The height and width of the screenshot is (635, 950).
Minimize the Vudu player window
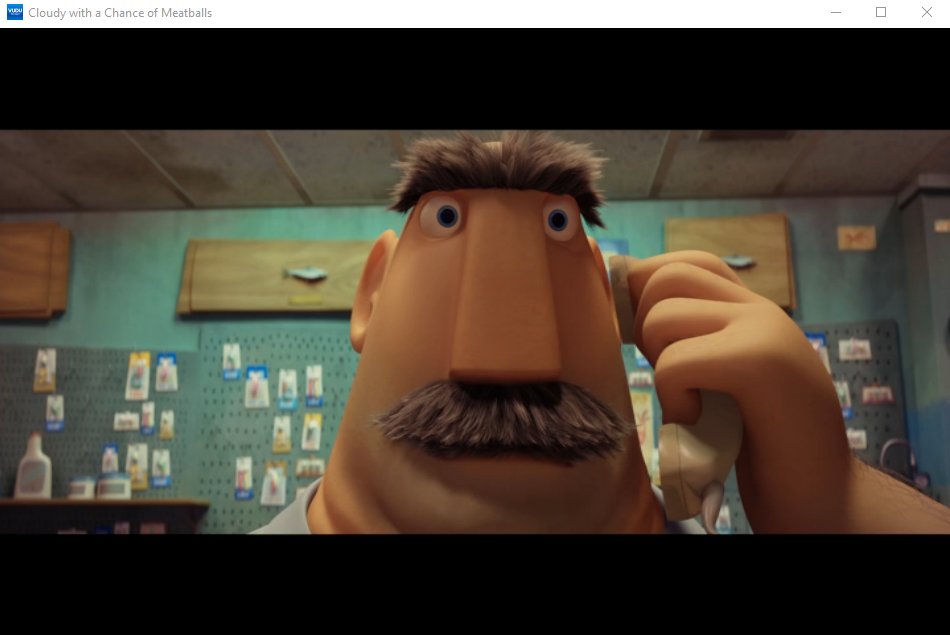835,12
